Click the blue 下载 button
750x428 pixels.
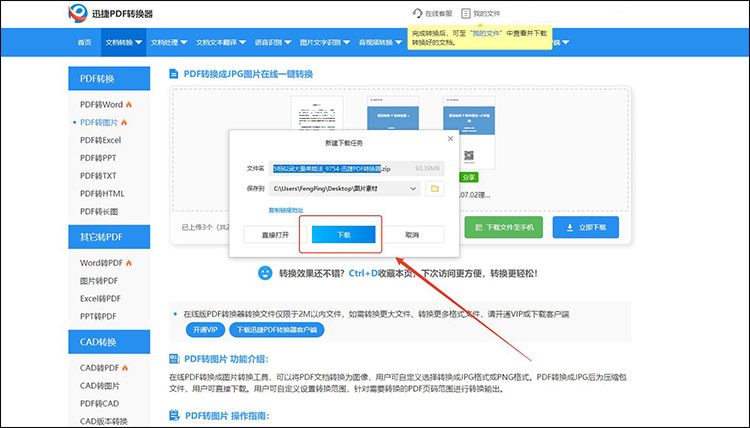pyautogui.click(x=343, y=235)
